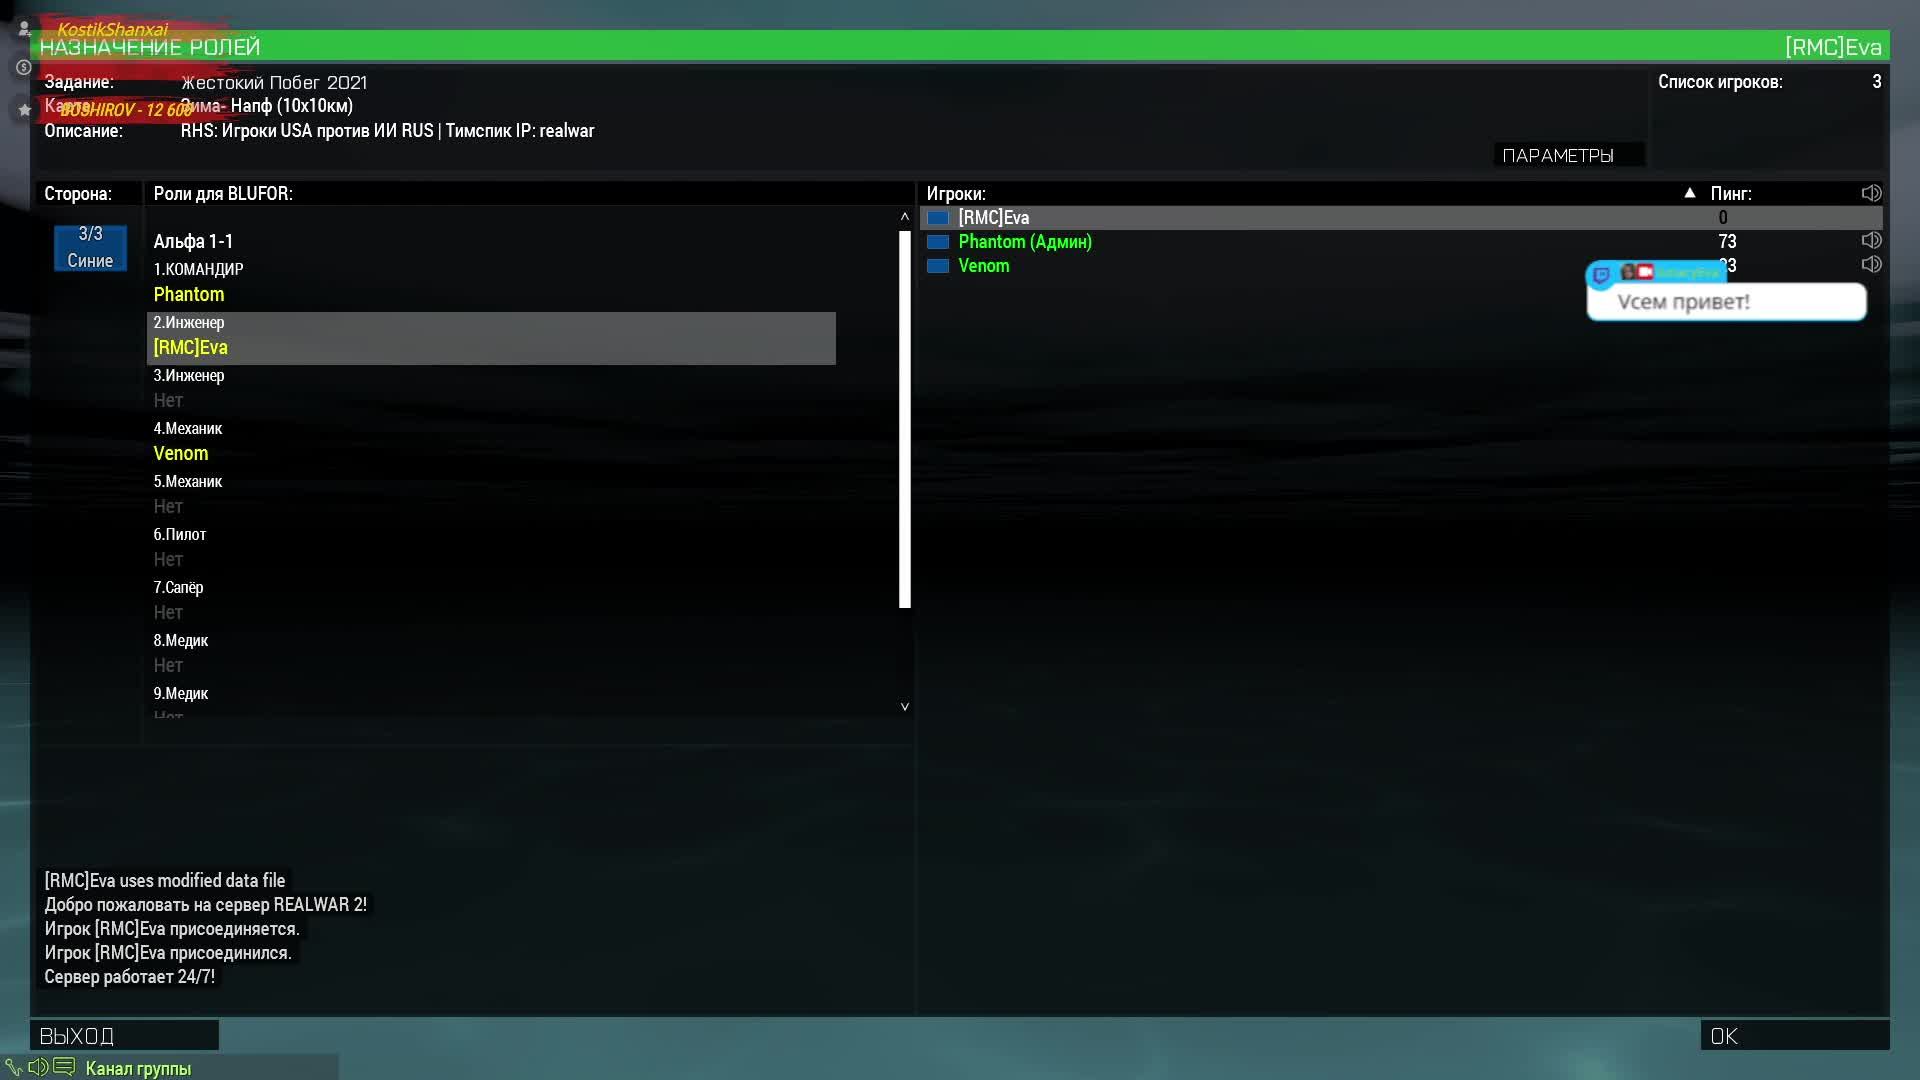1920x1080 pixels.
Task: Click the star icon at left overlay
Action: click(x=24, y=109)
